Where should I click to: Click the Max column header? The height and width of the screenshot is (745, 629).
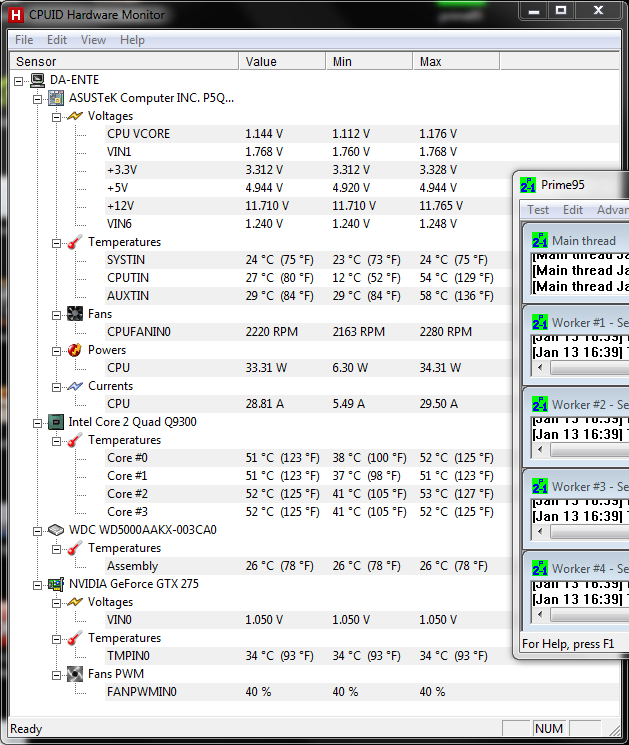coord(456,61)
